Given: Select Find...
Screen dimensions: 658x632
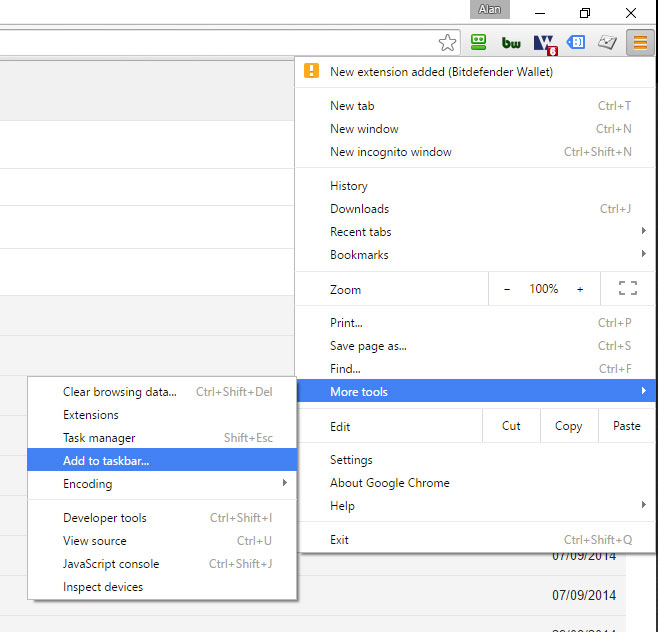Looking at the screenshot, I should point(475,369).
